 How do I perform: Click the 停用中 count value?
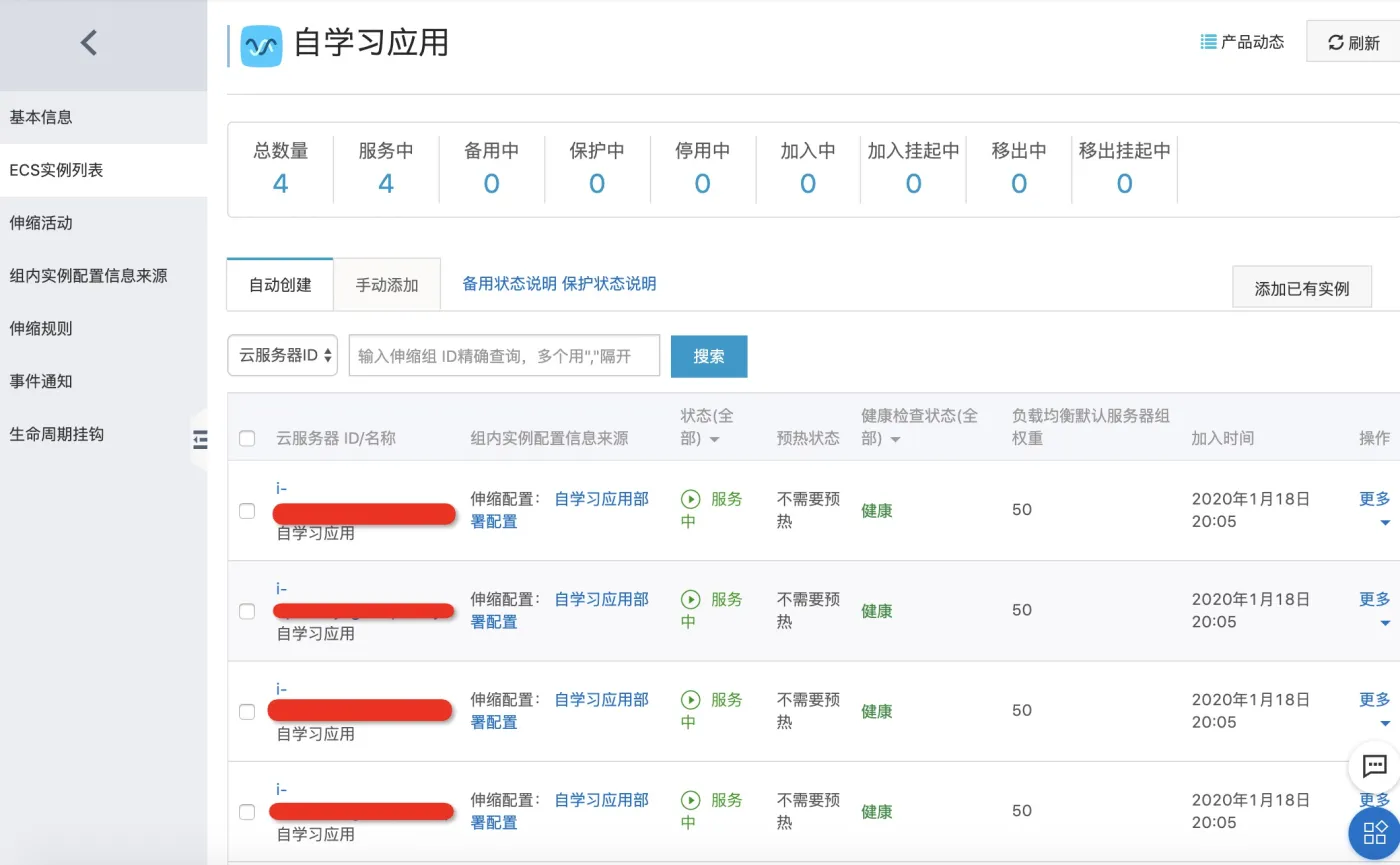[702, 184]
